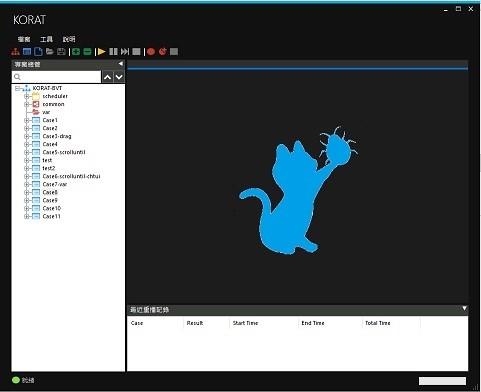Expand the Case1 tree node
The width and height of the screenshot is (481, 392).
pyautogui.click(x=26, y=120)
